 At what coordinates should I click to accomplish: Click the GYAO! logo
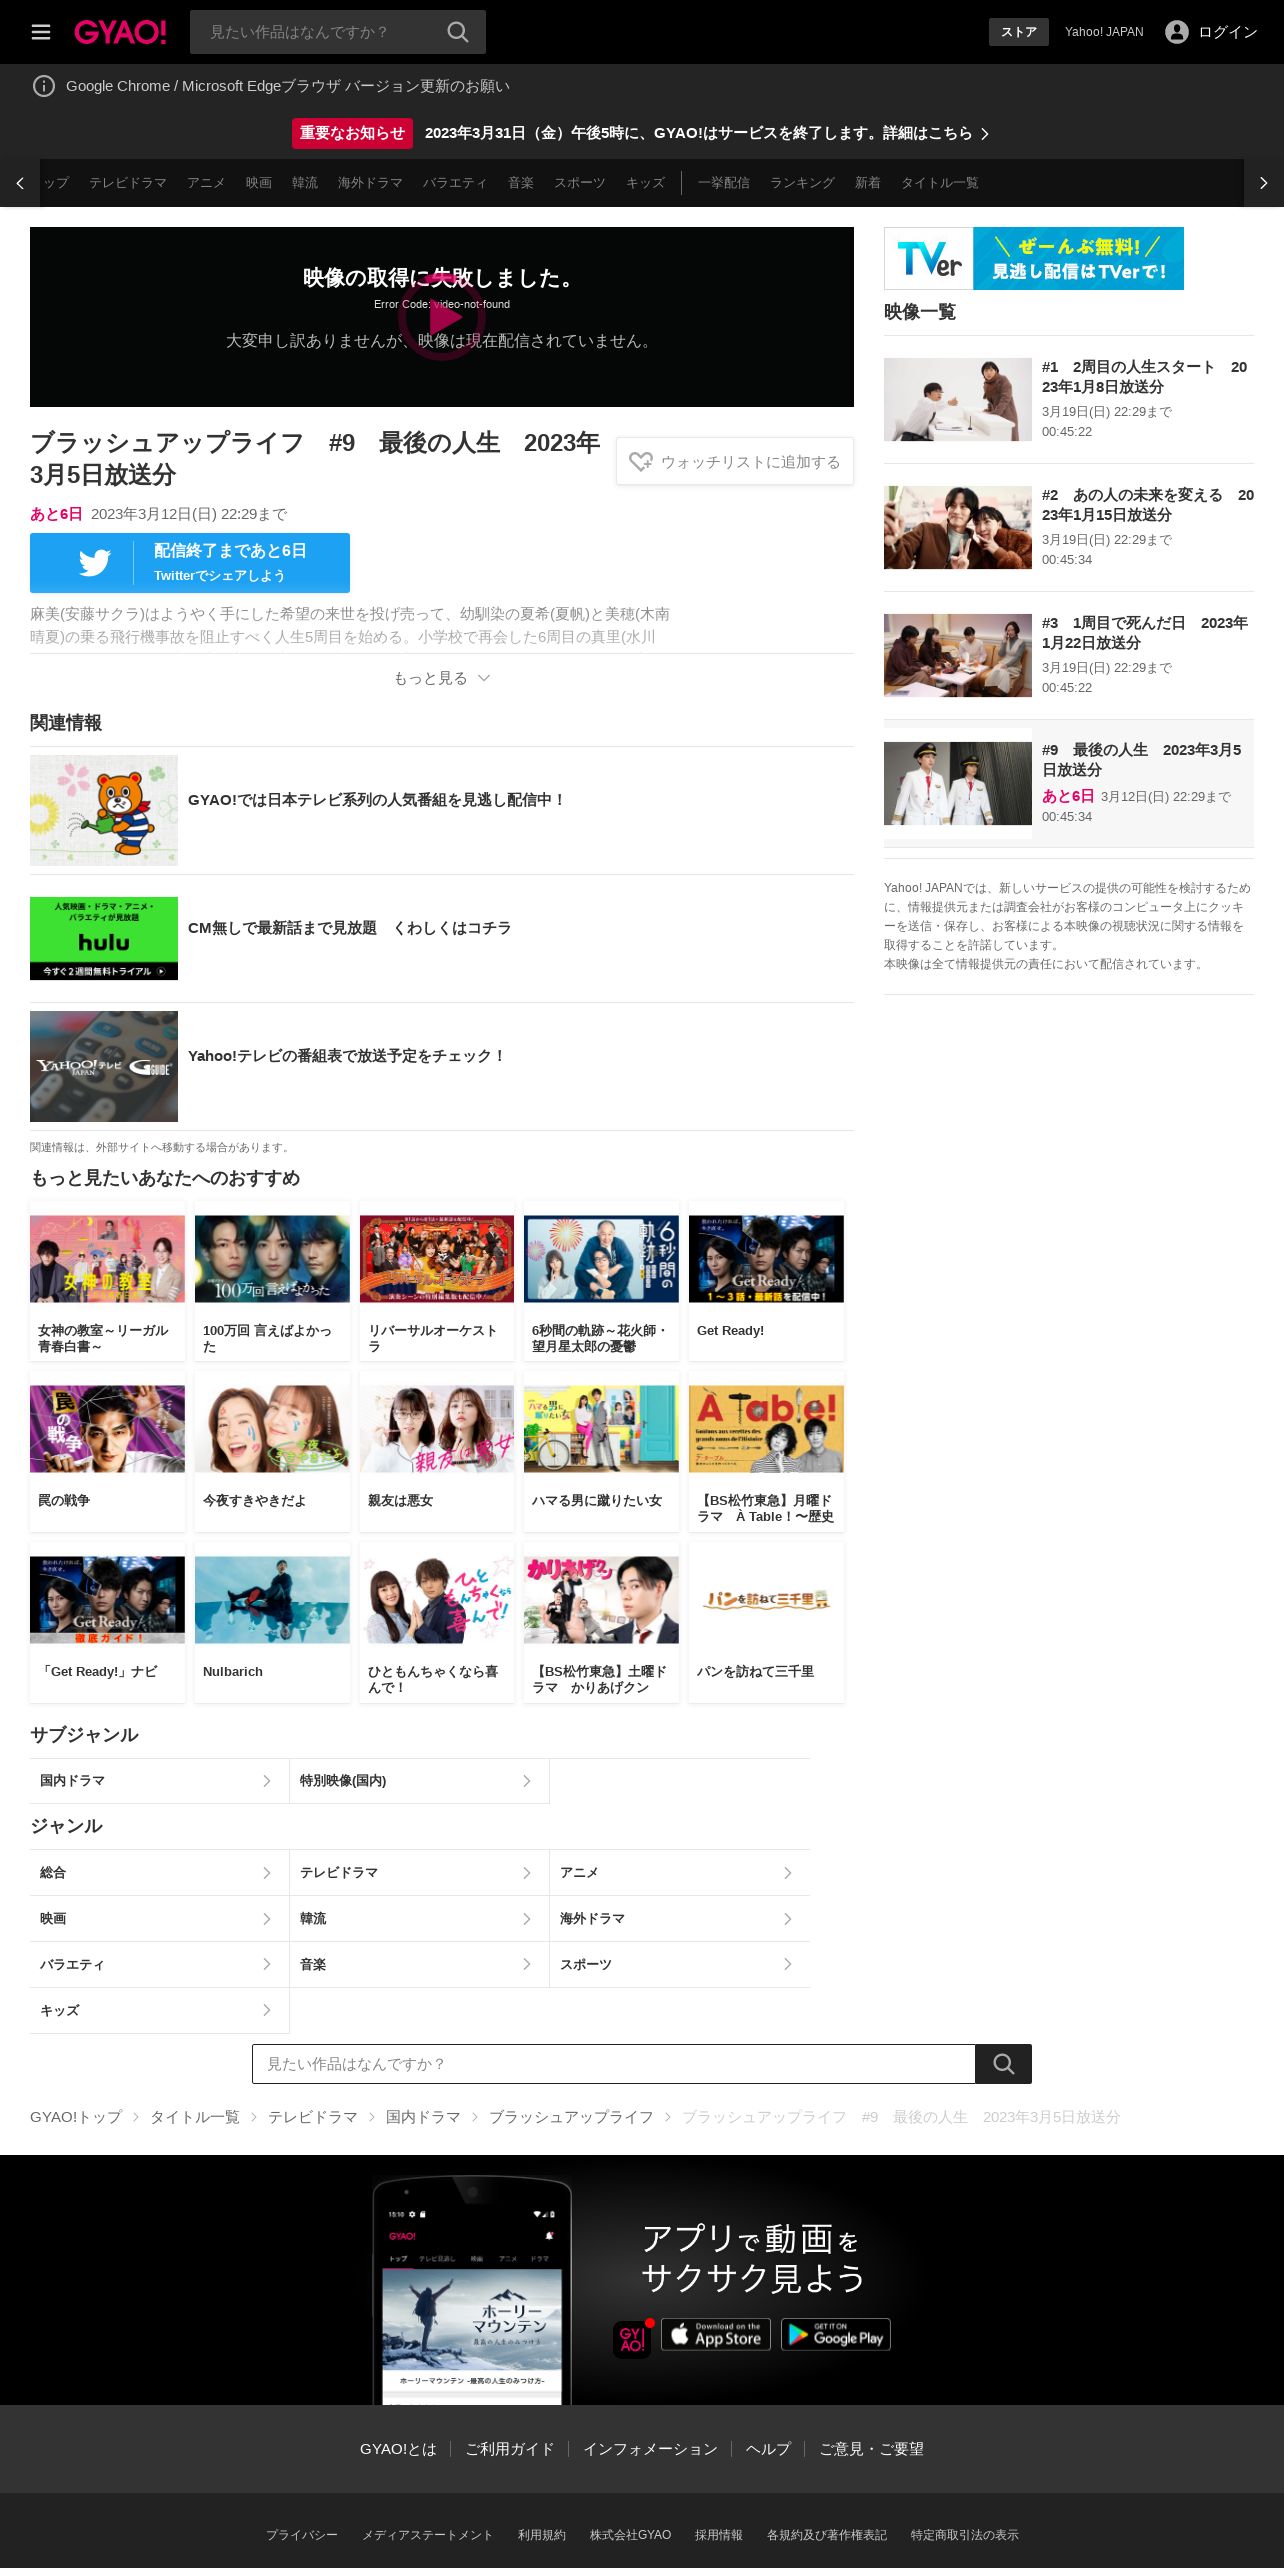[x=120, y=32]
